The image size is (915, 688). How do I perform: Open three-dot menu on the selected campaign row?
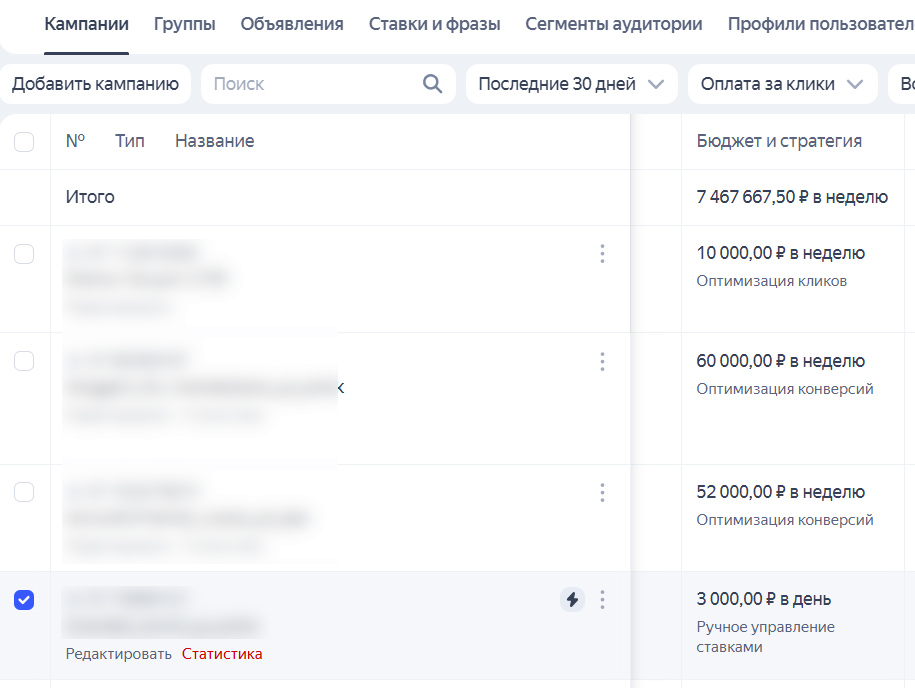coord(602,598)
